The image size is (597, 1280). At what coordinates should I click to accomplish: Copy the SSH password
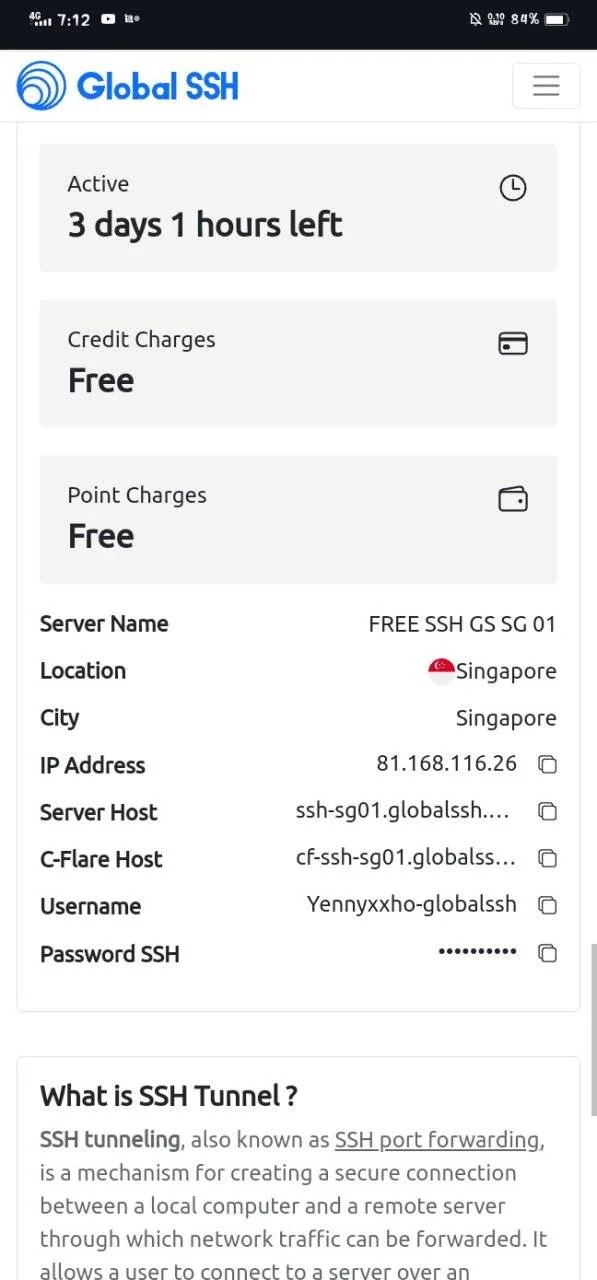tap(547, 954)
